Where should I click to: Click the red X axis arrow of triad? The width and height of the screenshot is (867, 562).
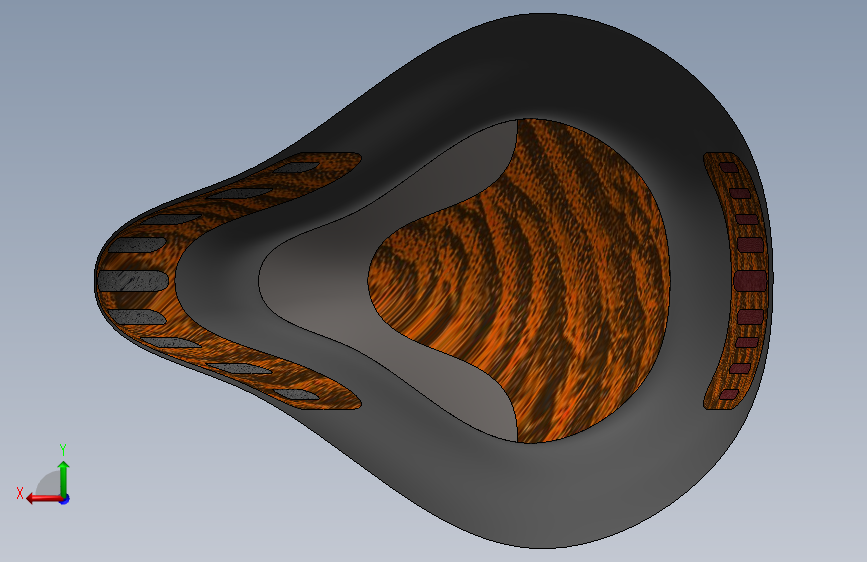pos(43,499)
